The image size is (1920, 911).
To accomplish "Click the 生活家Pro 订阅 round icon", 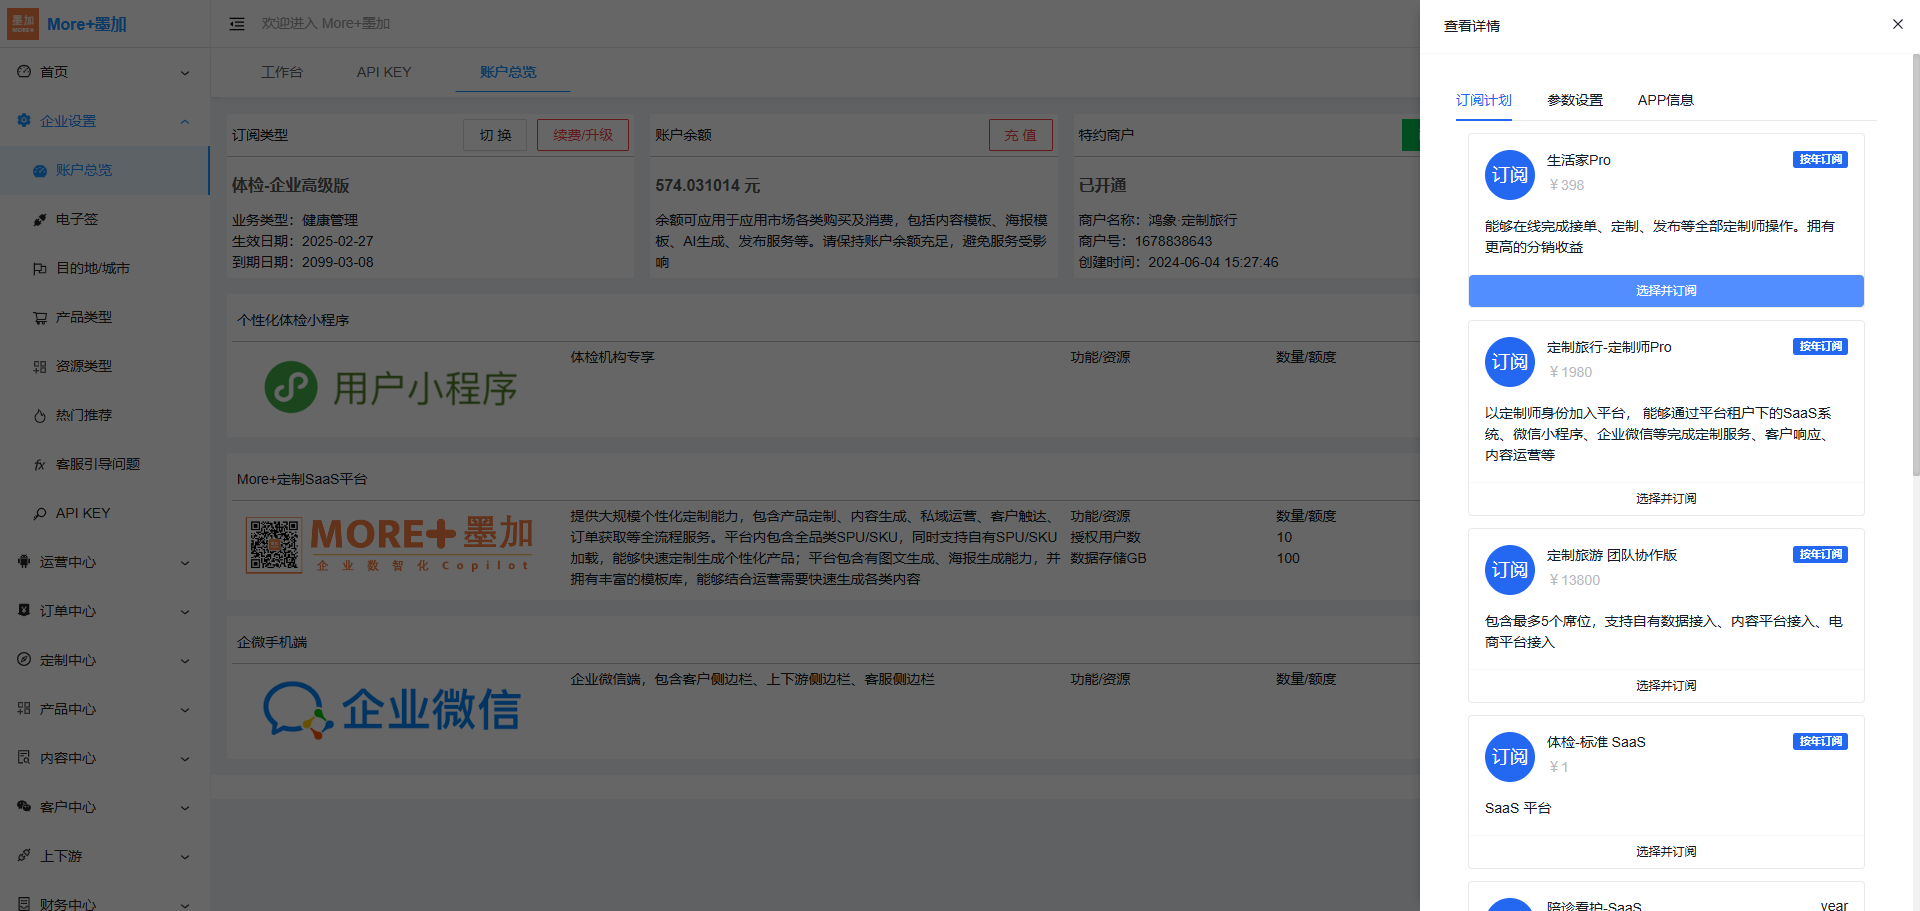I will 1509,175.
